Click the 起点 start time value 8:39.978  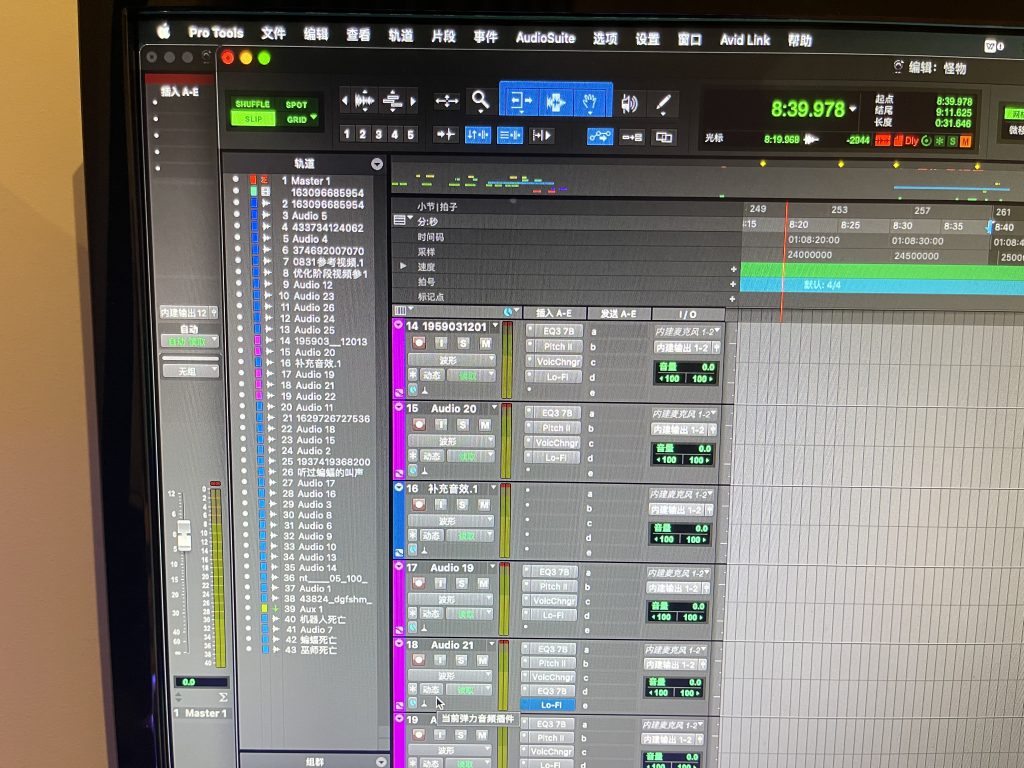953,101
